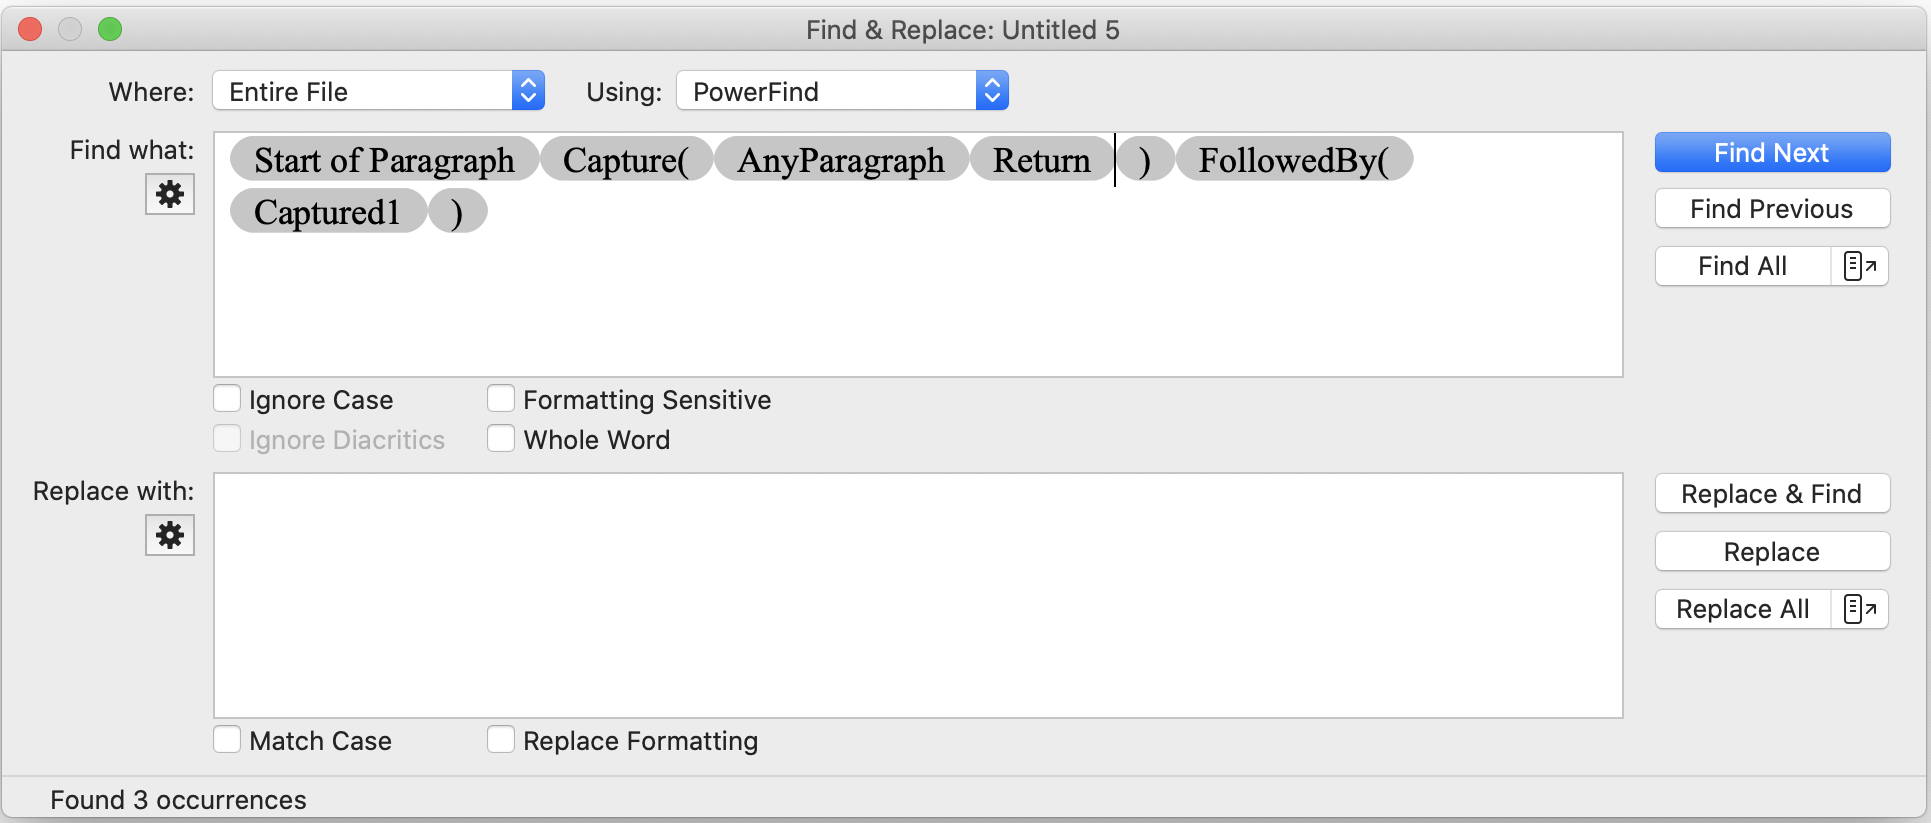
Task: Select the Capture( token
Action: [626, 159]
